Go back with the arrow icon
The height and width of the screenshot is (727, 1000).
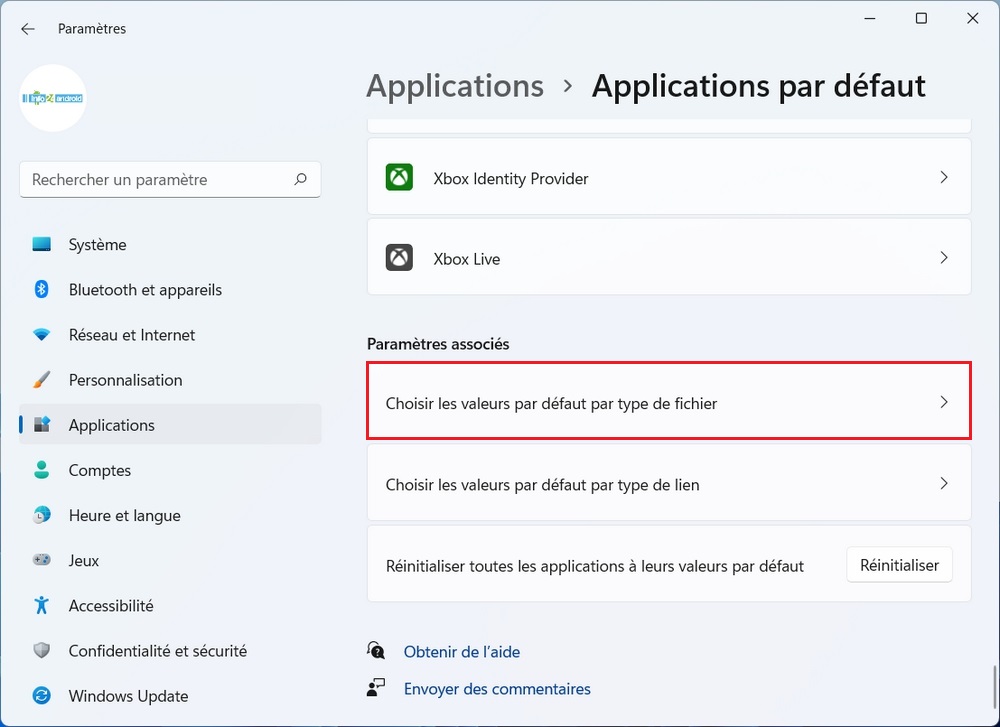[x=27, y=29]
